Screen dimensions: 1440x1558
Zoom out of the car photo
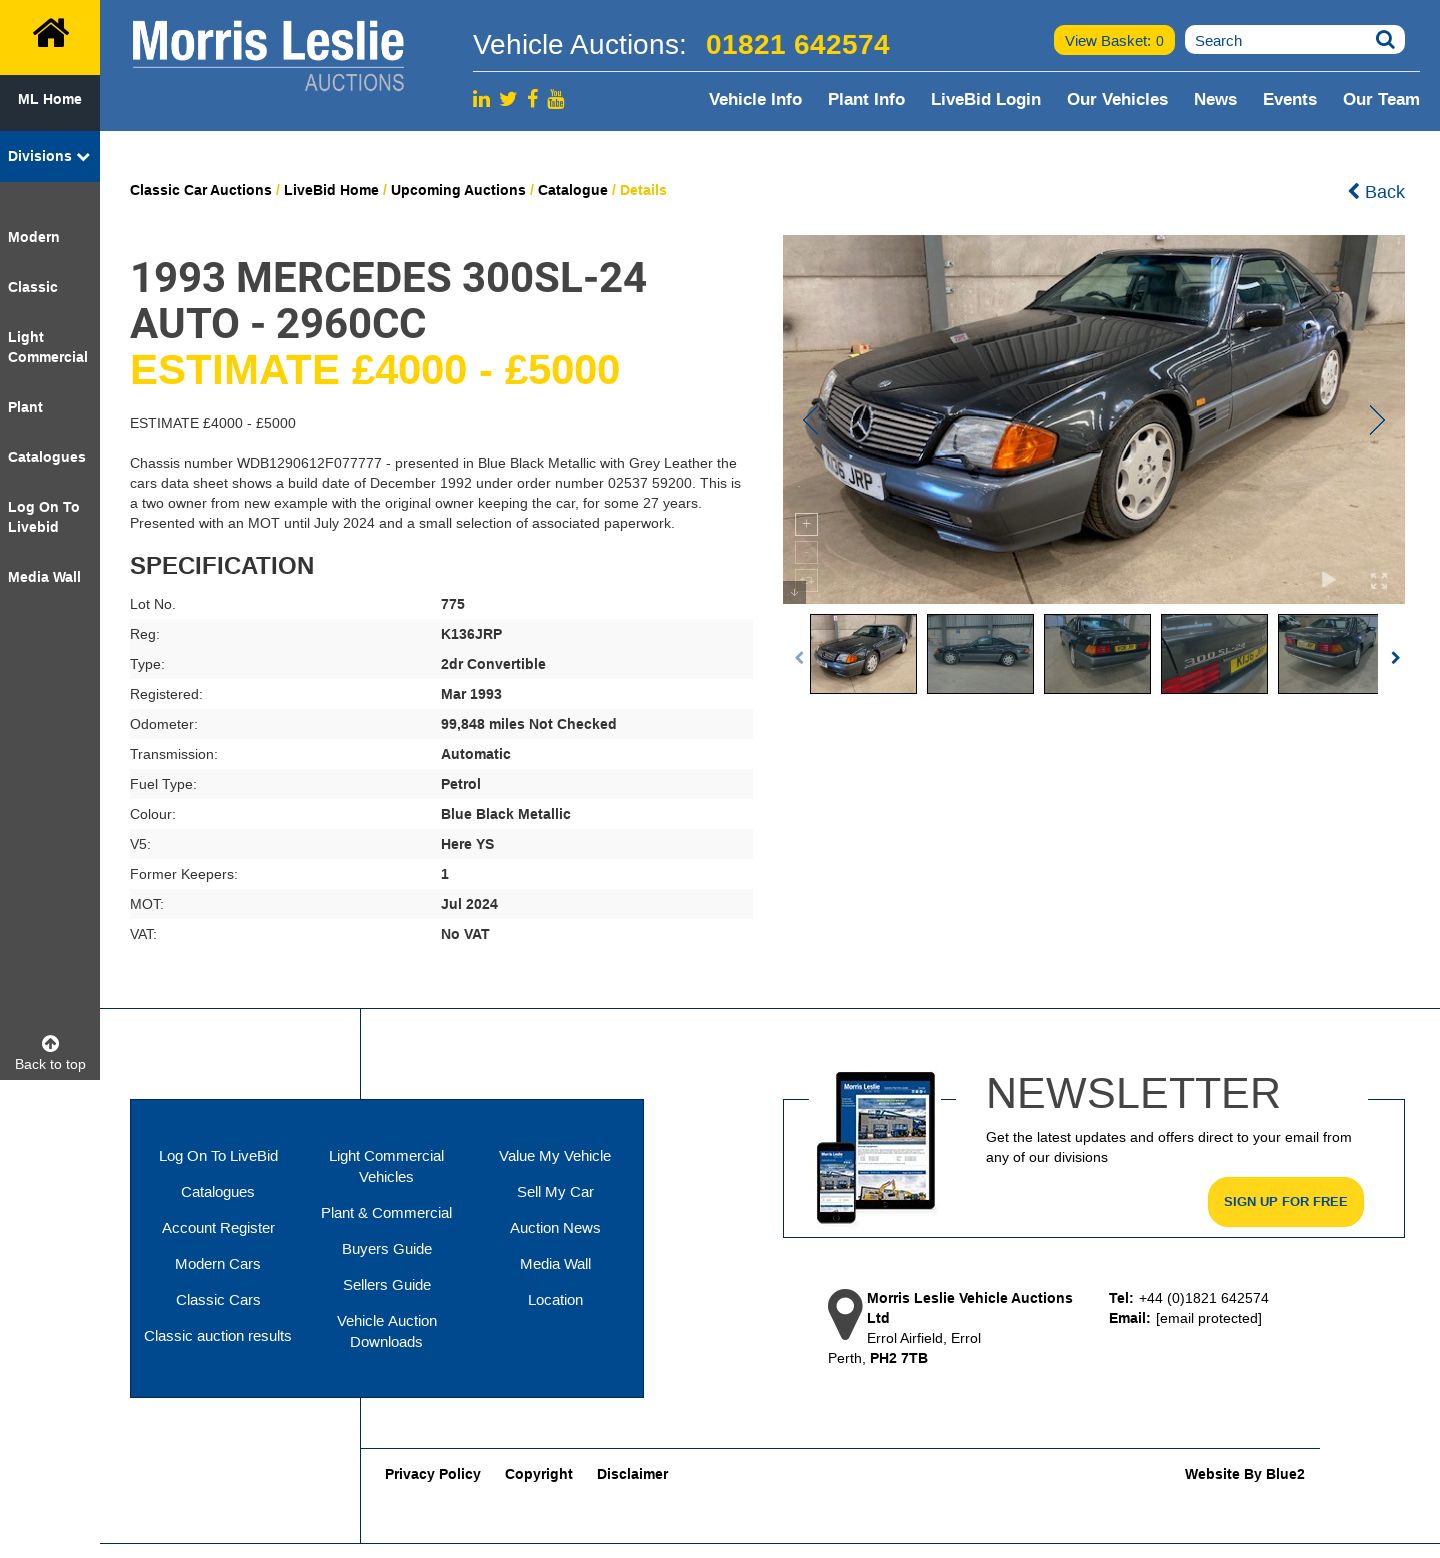click(806, 552)
